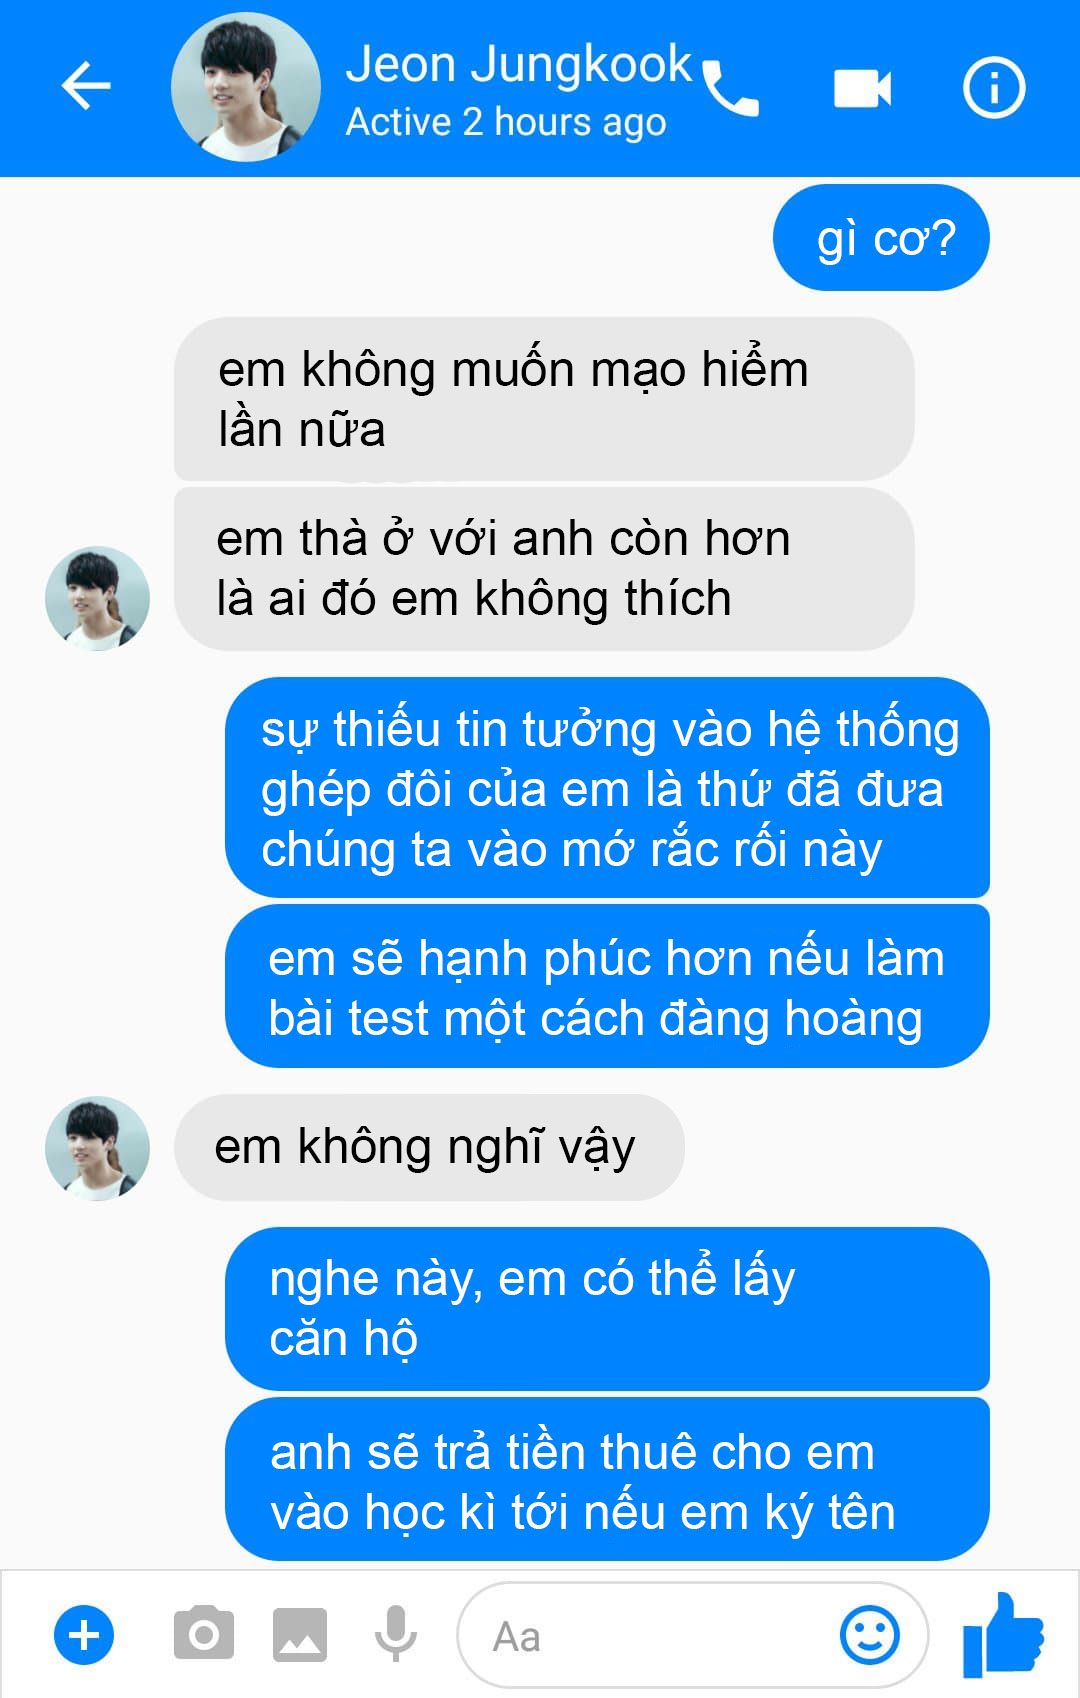Select the contact name Jeon Jungkook

pyautogui.click(x=518, y=64)
